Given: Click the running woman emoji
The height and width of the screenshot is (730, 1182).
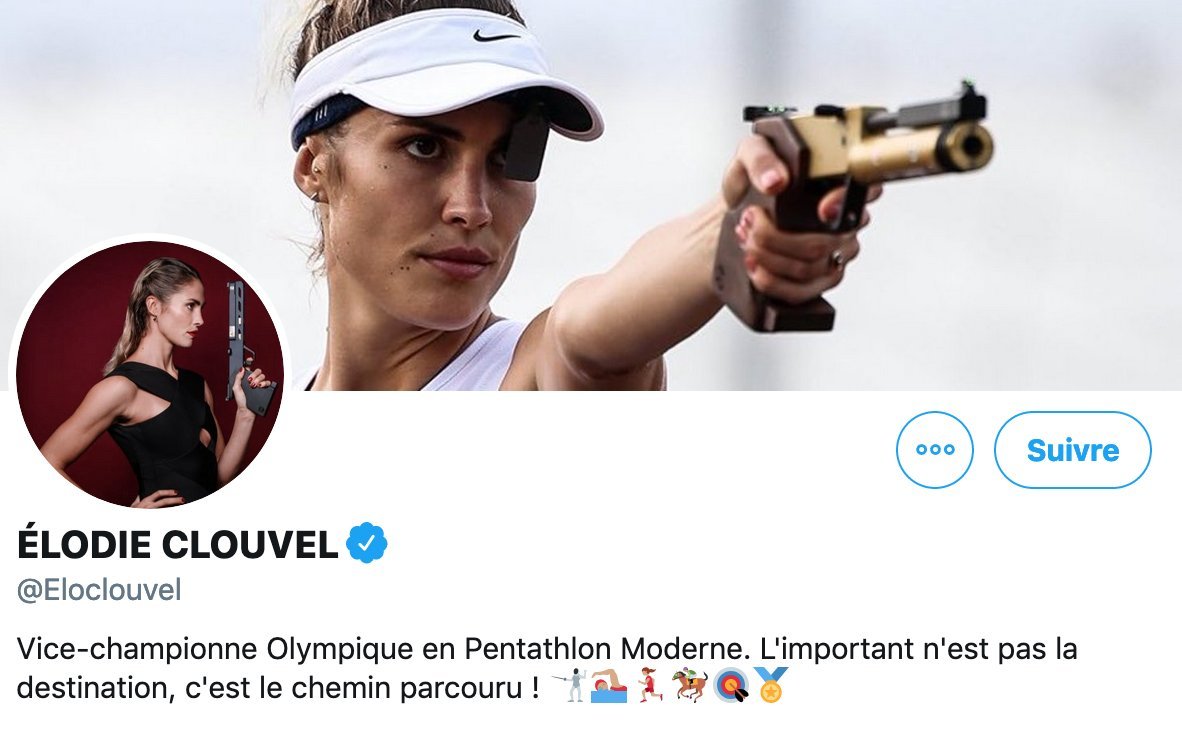Looking at the screenshot, I should pyautogui.click(x=650, y=686).
